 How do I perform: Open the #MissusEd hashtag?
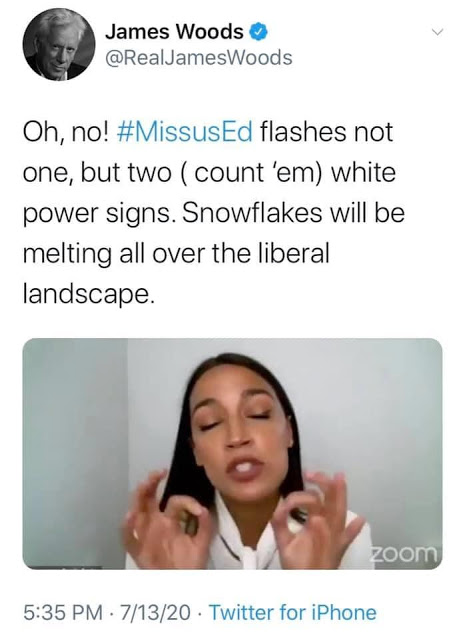click(x=185, y=132)
